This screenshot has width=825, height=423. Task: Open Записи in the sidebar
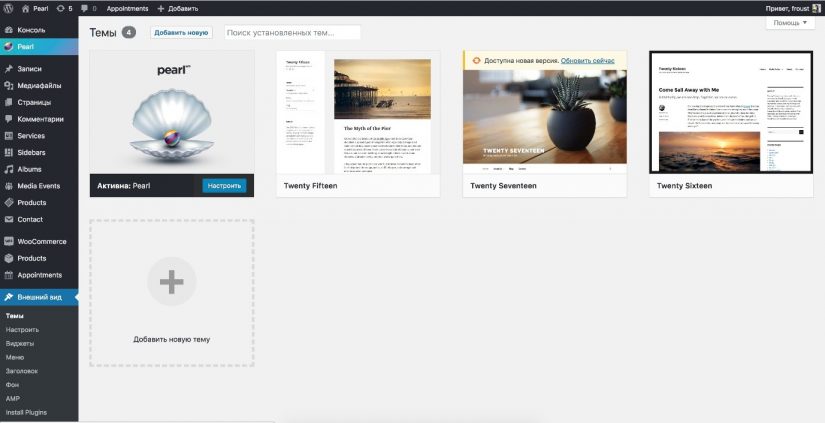pos(29,69)
